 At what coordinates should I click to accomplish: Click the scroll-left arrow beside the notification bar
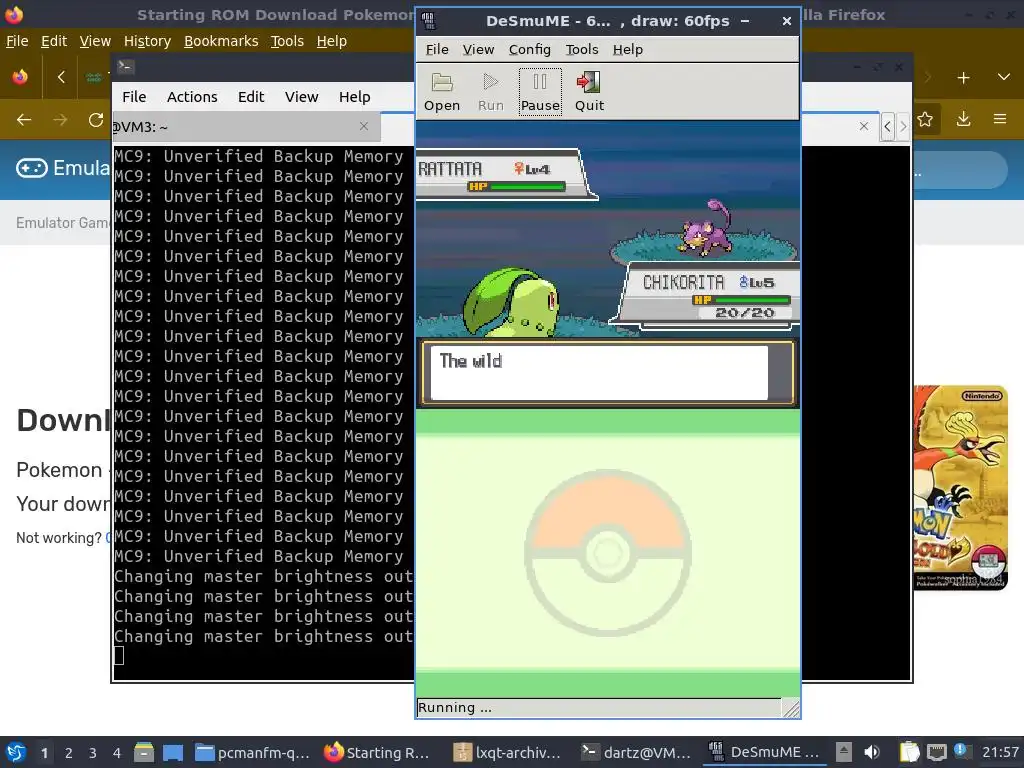(888, 126)
